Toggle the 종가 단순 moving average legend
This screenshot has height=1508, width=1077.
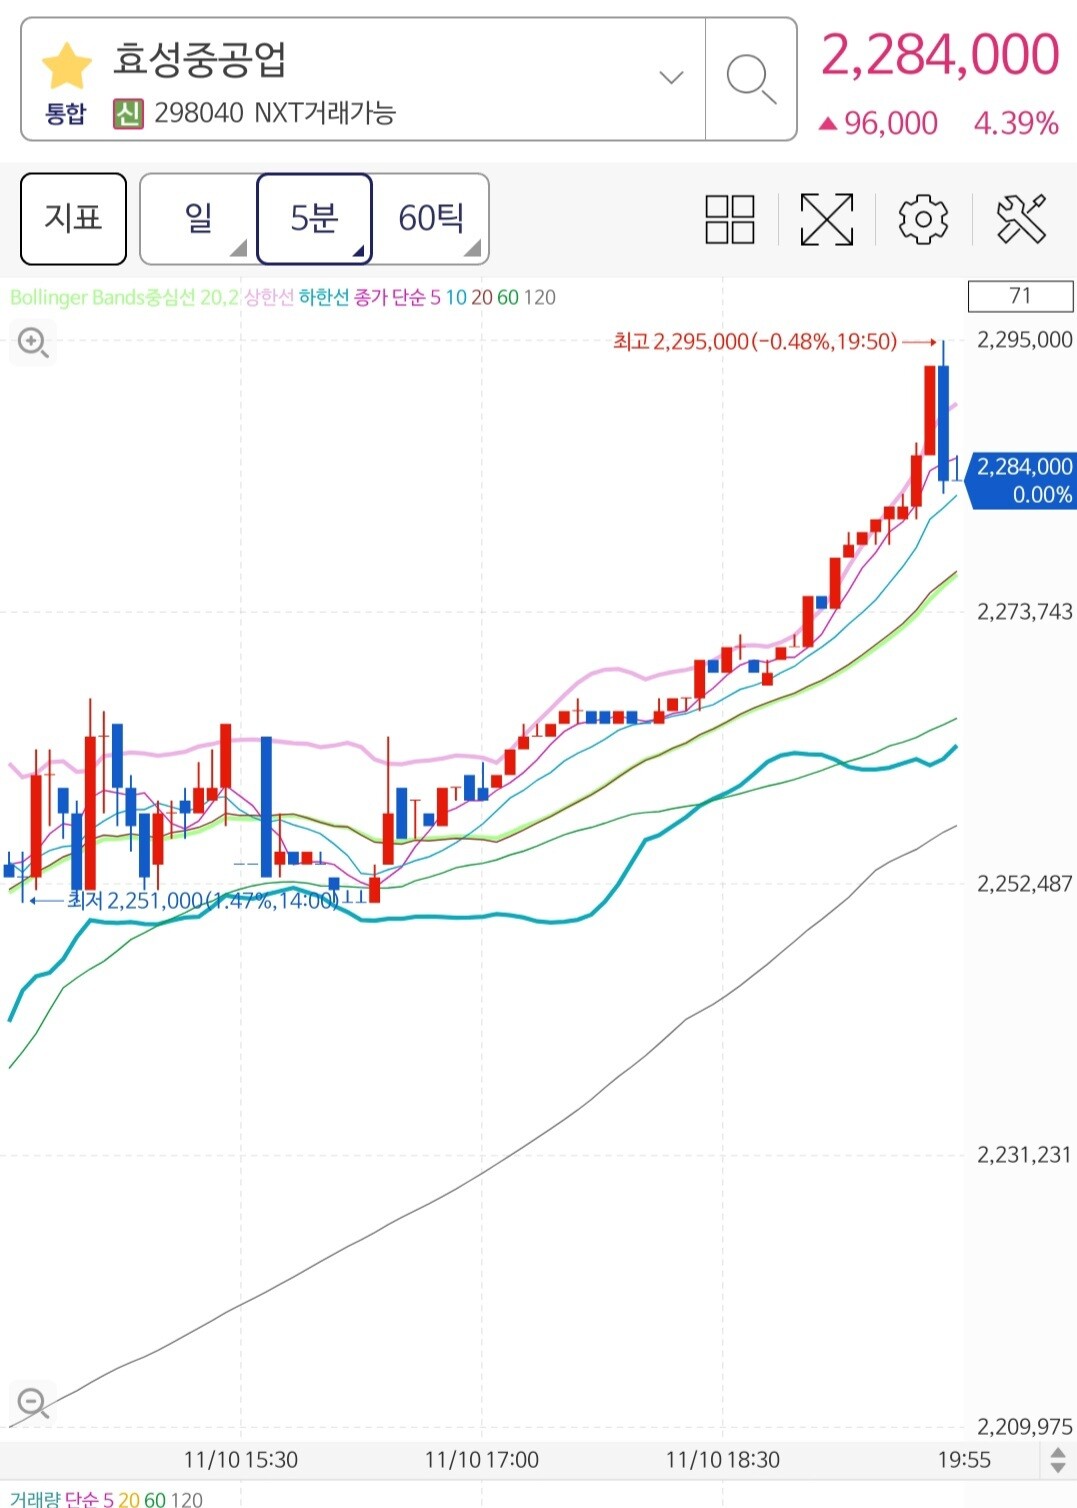coord(390,298)
